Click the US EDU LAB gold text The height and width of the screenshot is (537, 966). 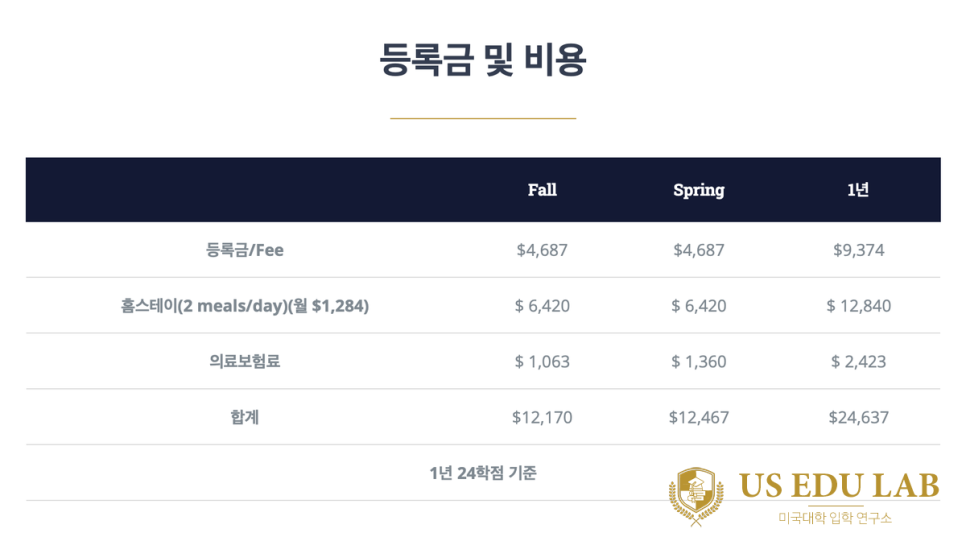point(838,486)
